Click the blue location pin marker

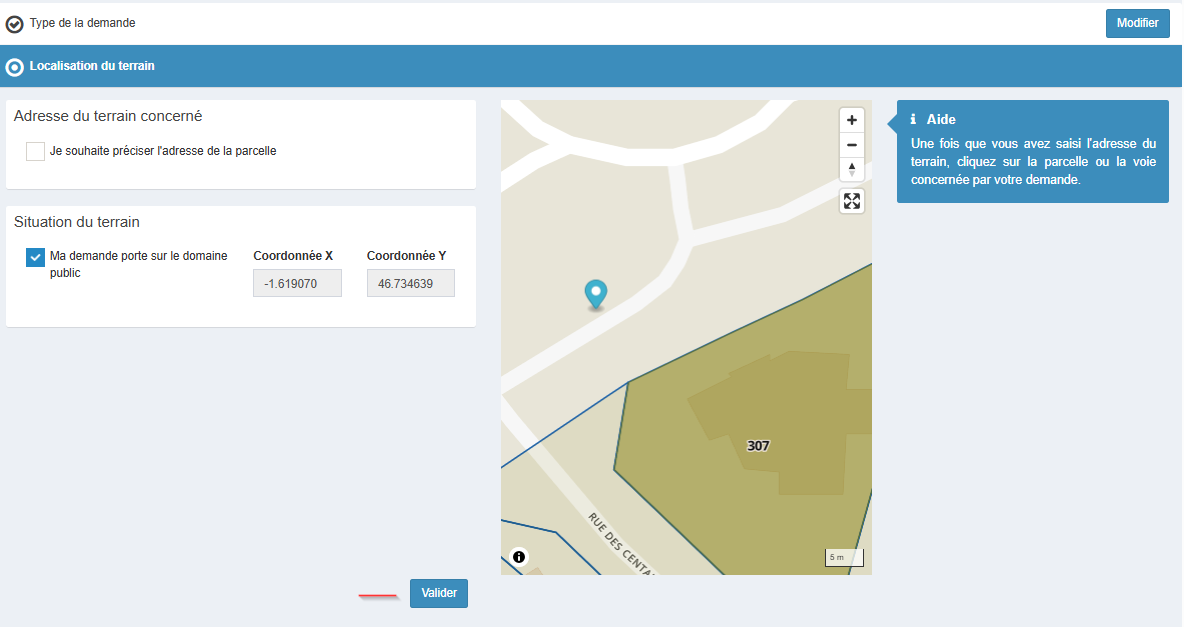coord(596,294)
